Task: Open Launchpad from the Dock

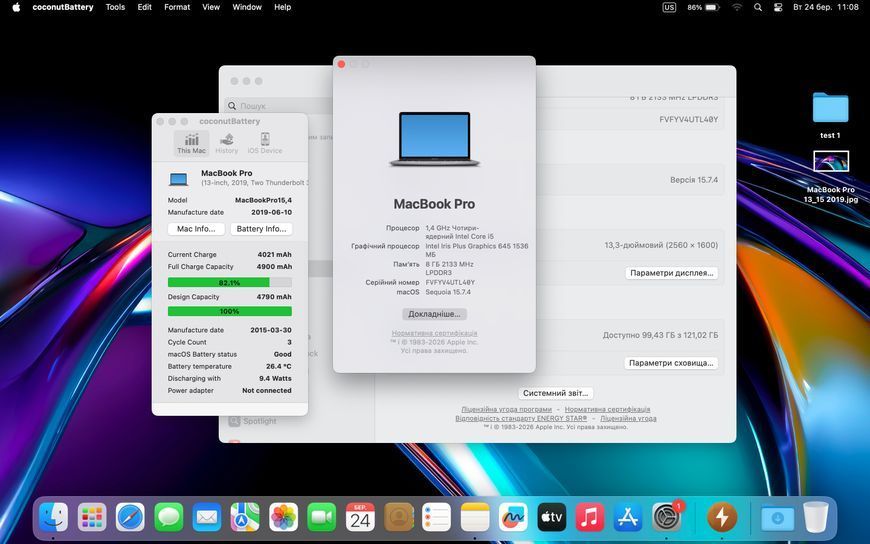Action: click(x=92, y=517)
